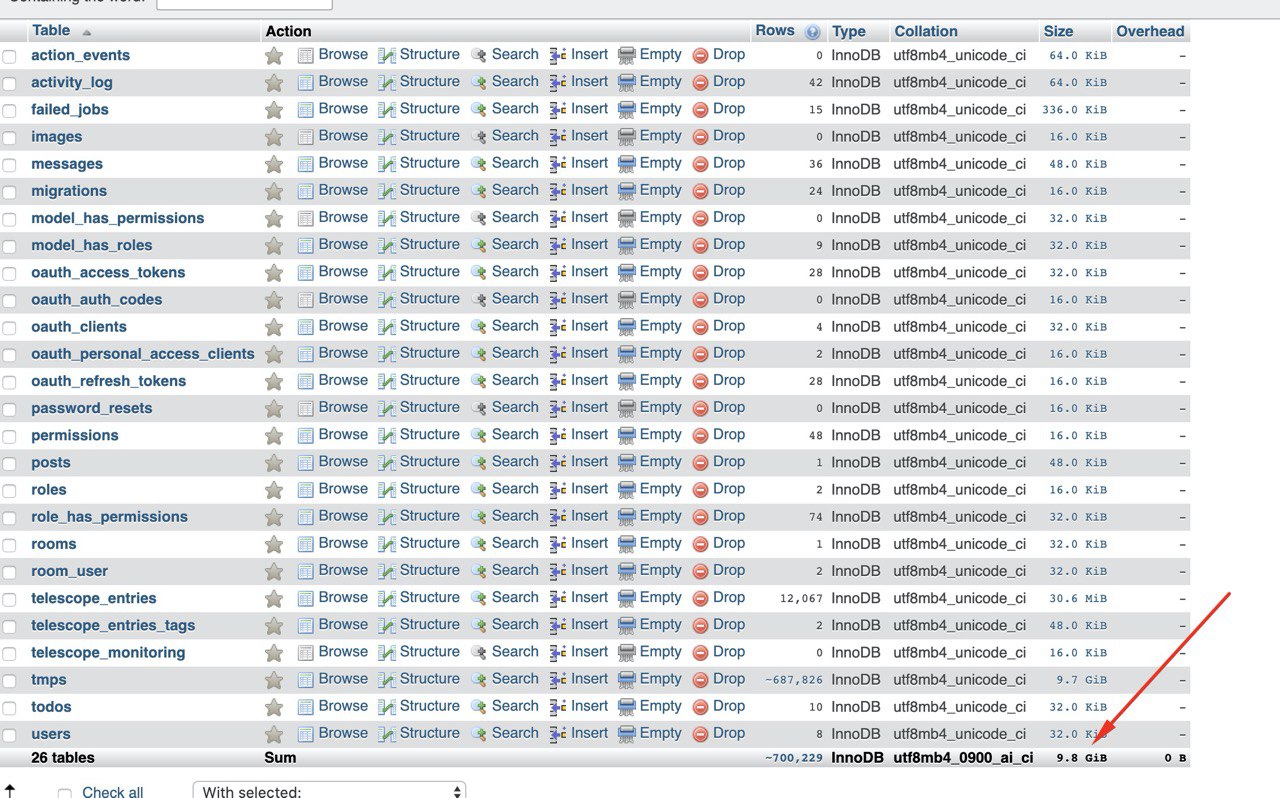The width and height of the screenshot is (1280, 798).
Task: Click Empty icon in todos row
Action: click(627, 707)
